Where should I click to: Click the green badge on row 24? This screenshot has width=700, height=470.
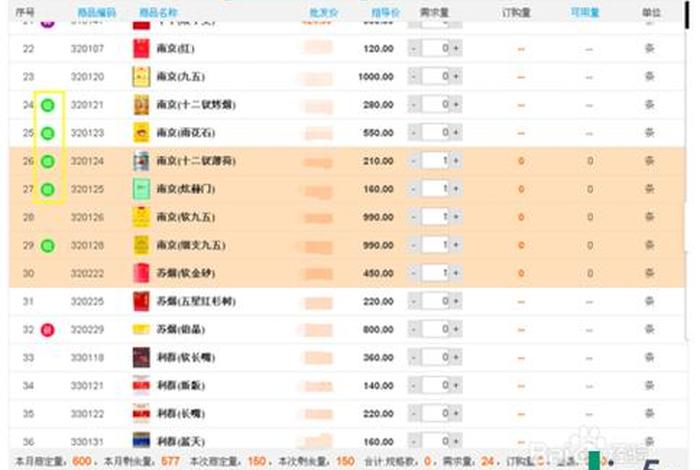(48, 105)
